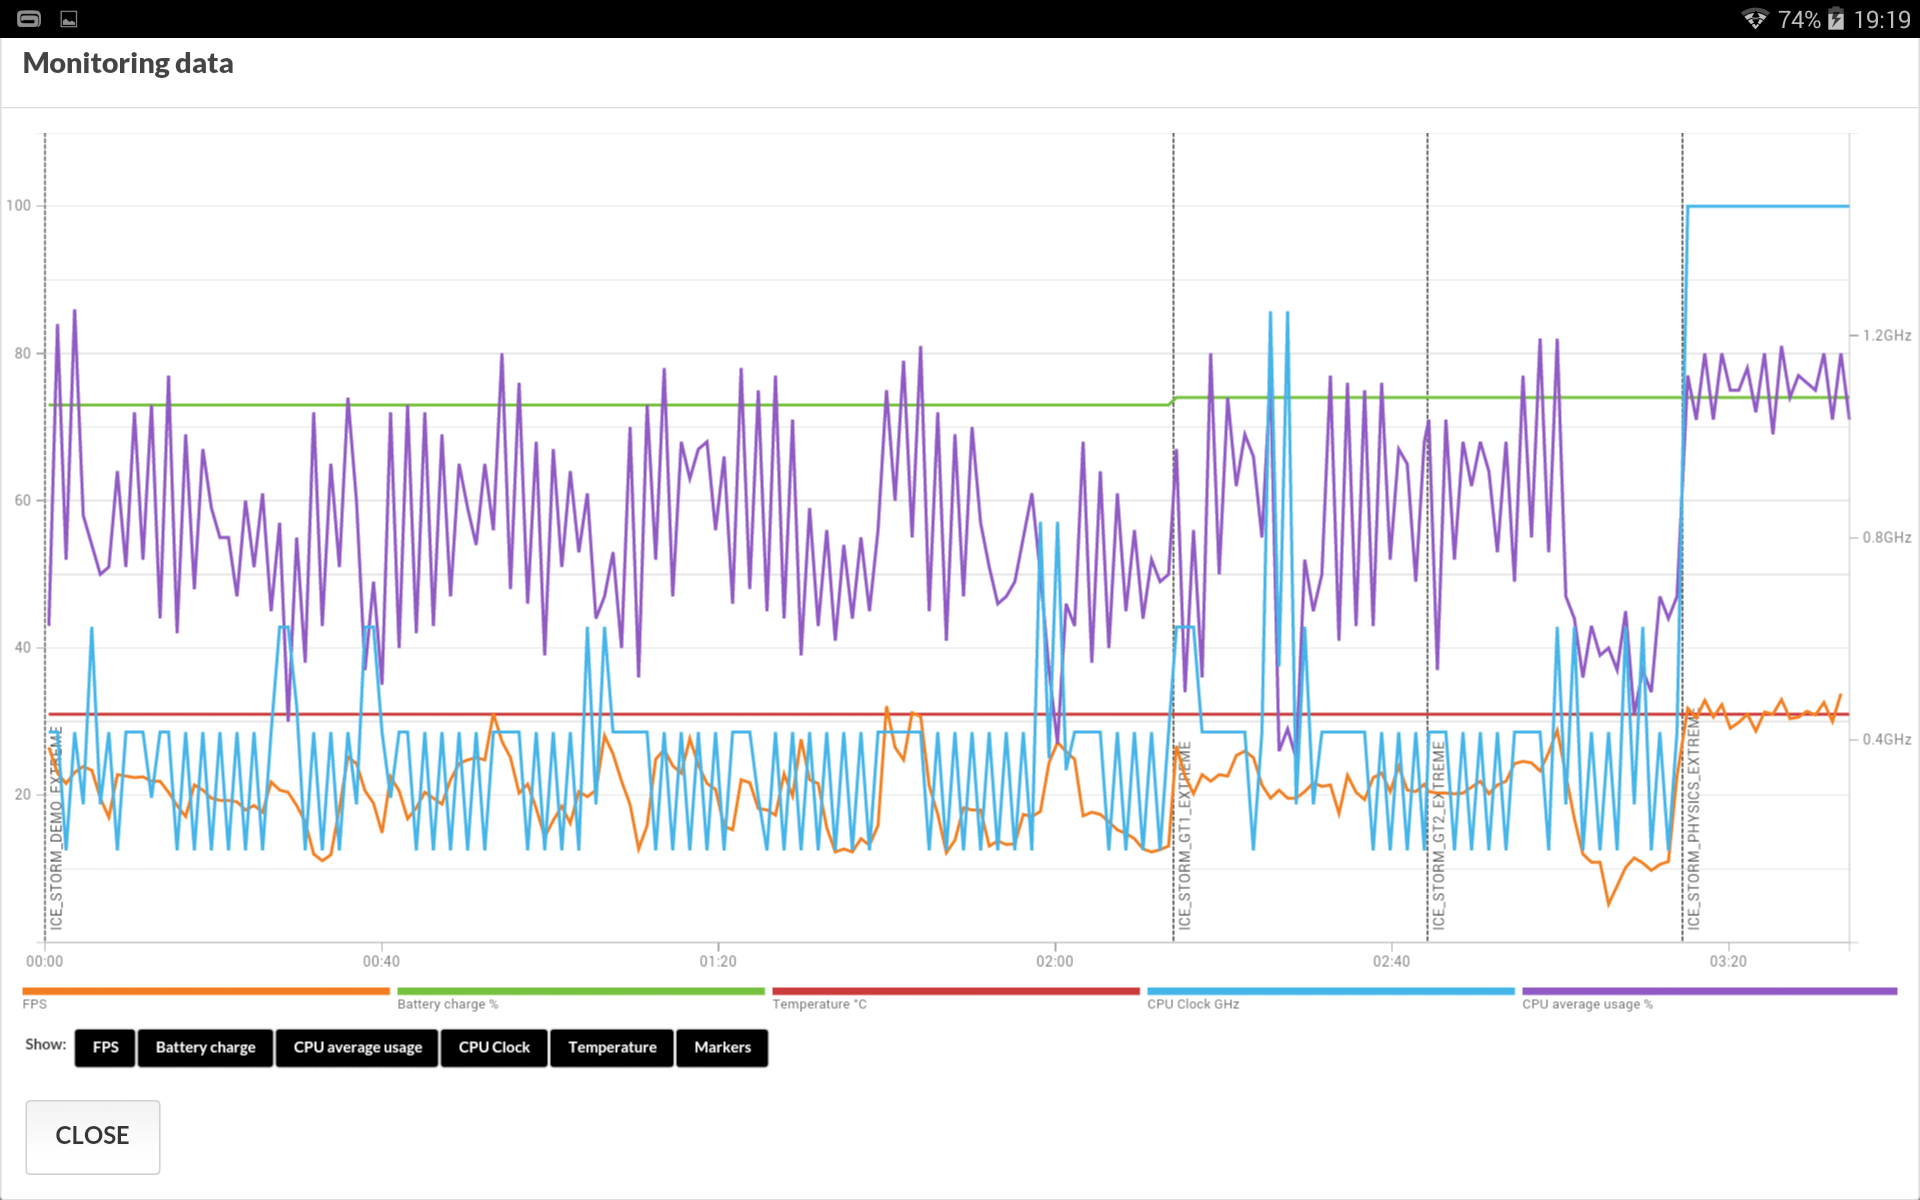
Task: Tap the battery status icon
Action: point(1836,19)
